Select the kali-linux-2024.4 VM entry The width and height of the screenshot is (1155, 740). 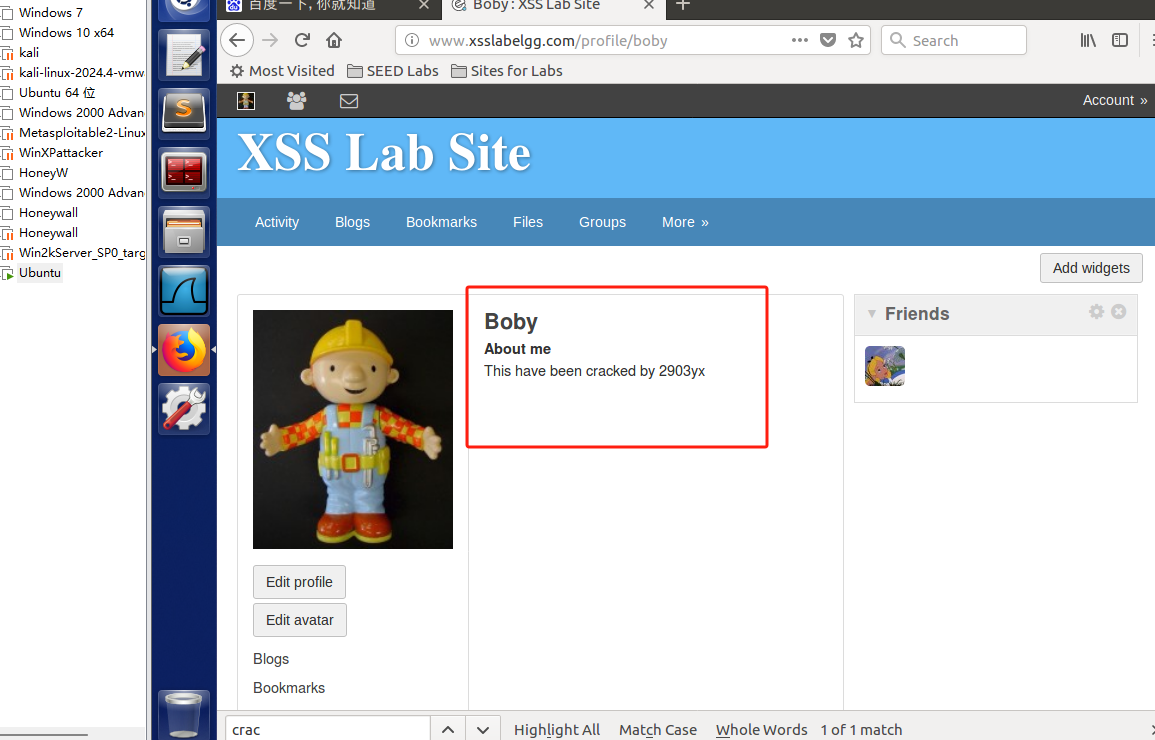tap(81, 72)
